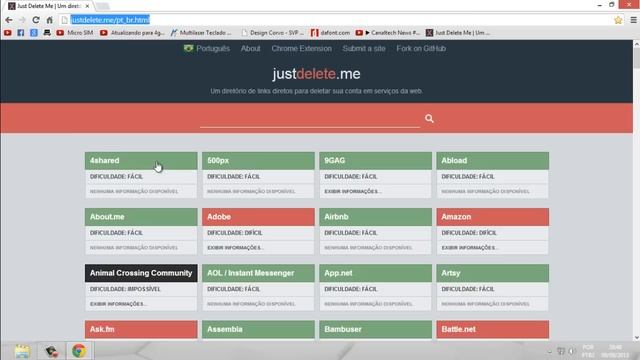Open the Just Delete Me bookmark

pos(458,33)
